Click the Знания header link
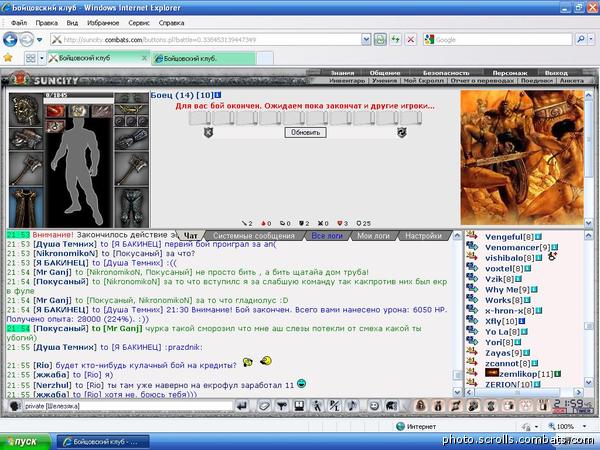 click(x=342, y=73)
